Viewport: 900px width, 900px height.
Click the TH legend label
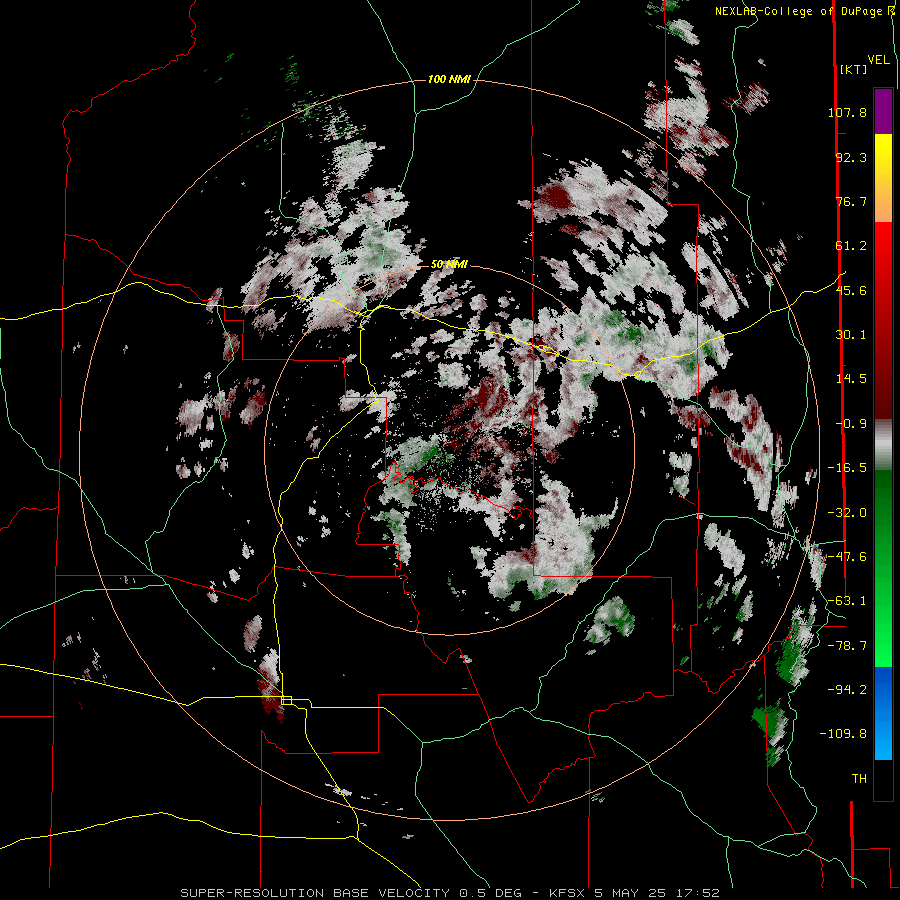click(x=859, y=779)
